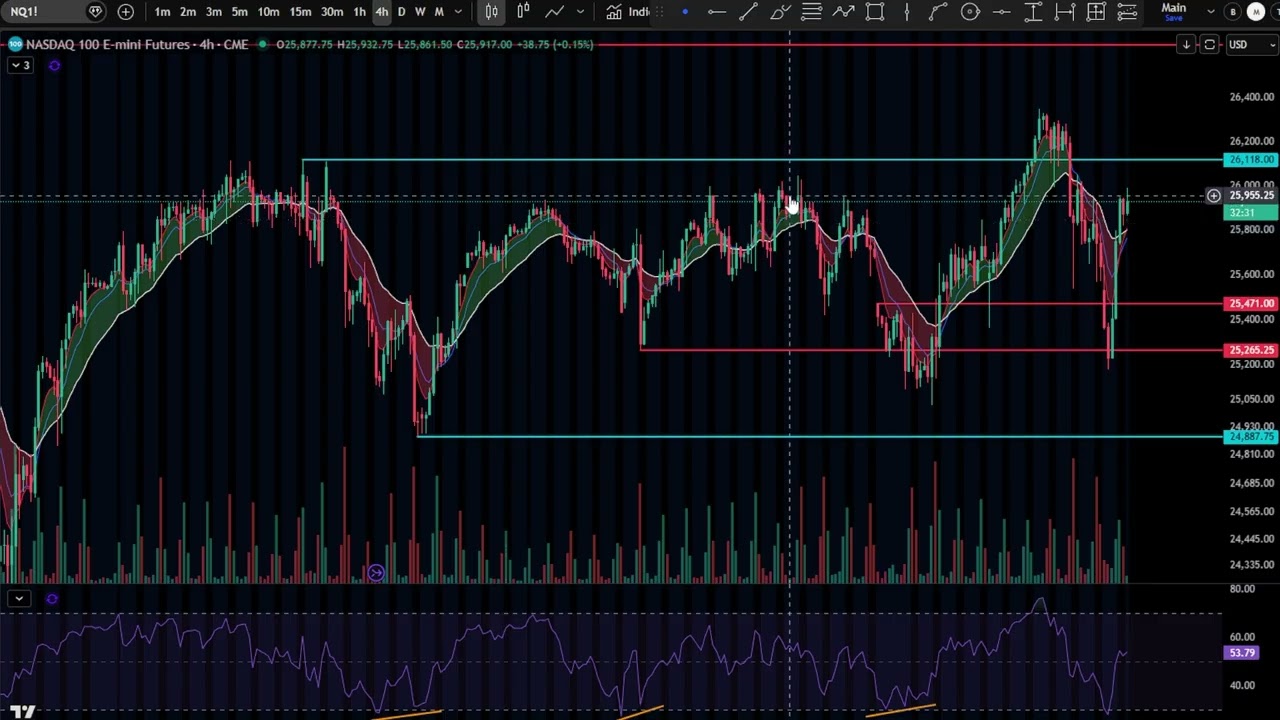Screen dimensions: 1280x720
Task: Click the 25,265.25 red price label
Action: 1251,350
